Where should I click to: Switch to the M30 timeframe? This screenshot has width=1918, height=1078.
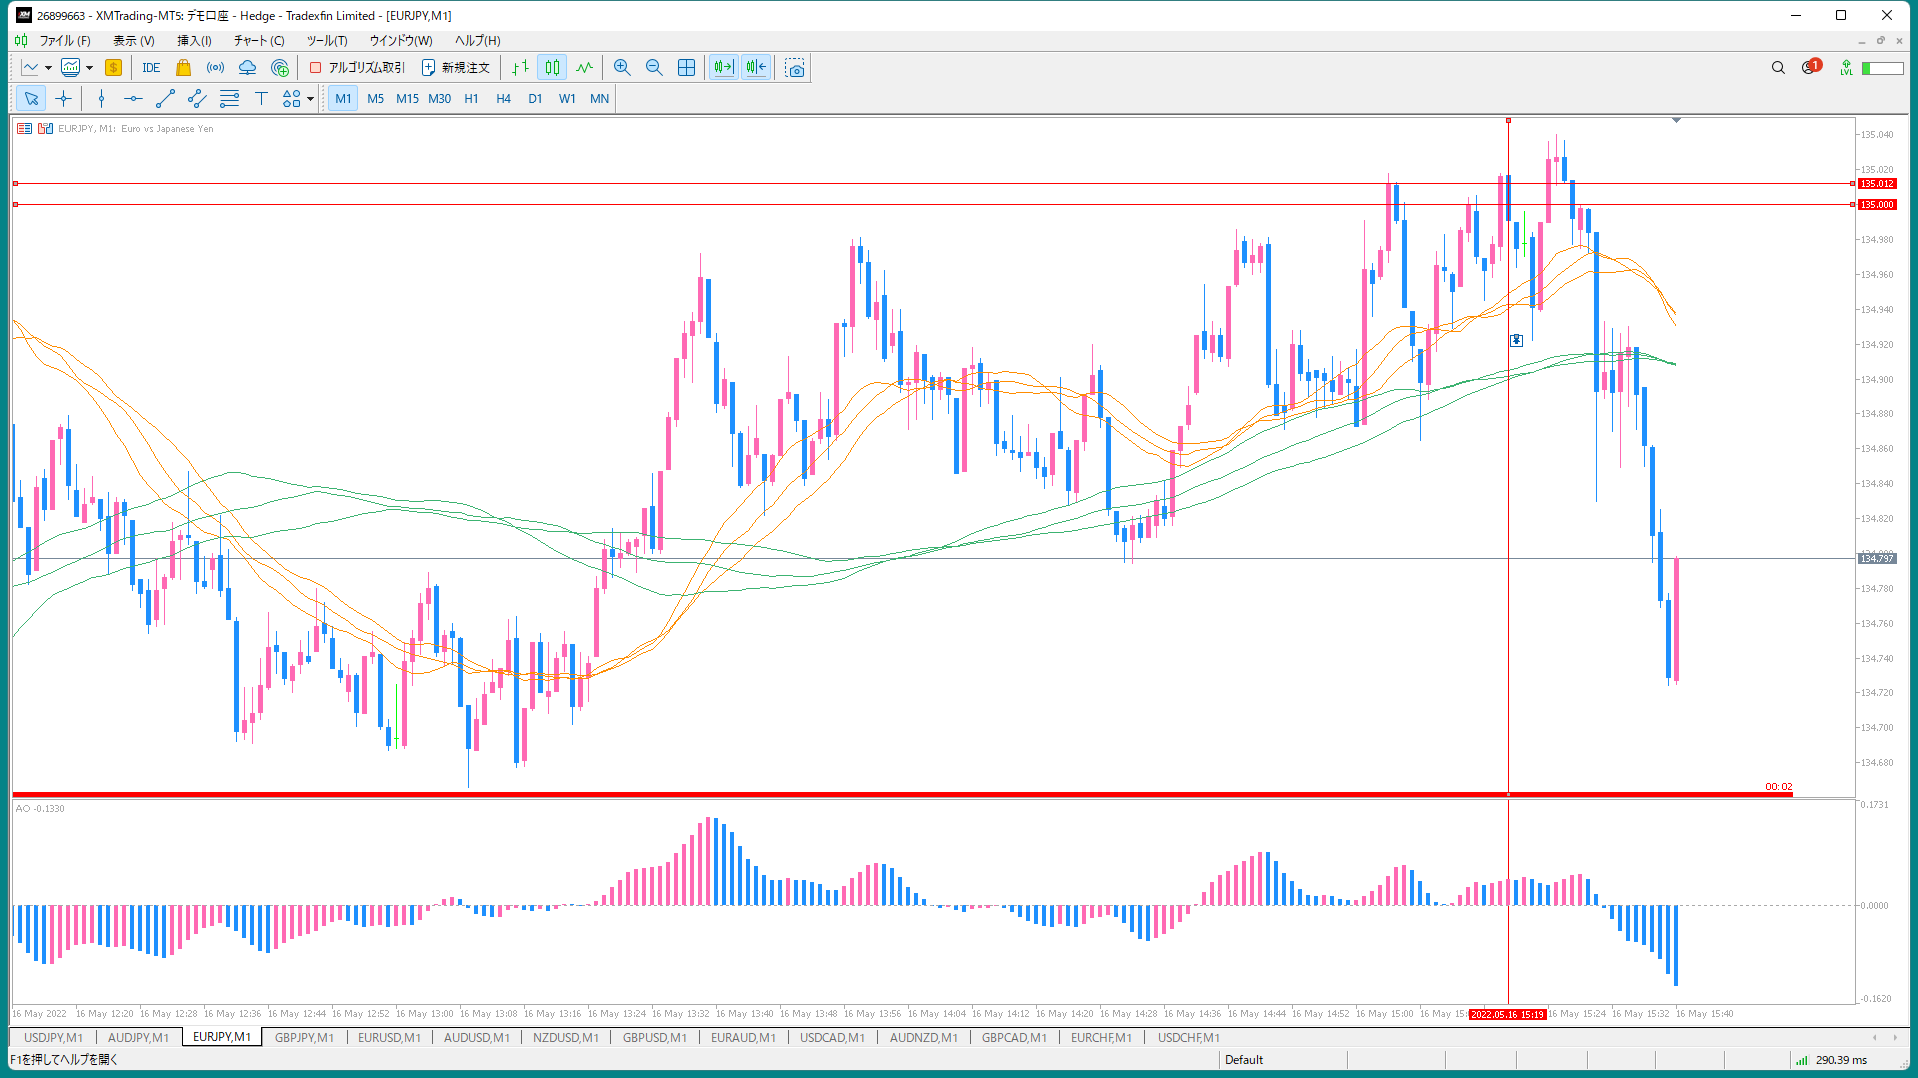439,98
